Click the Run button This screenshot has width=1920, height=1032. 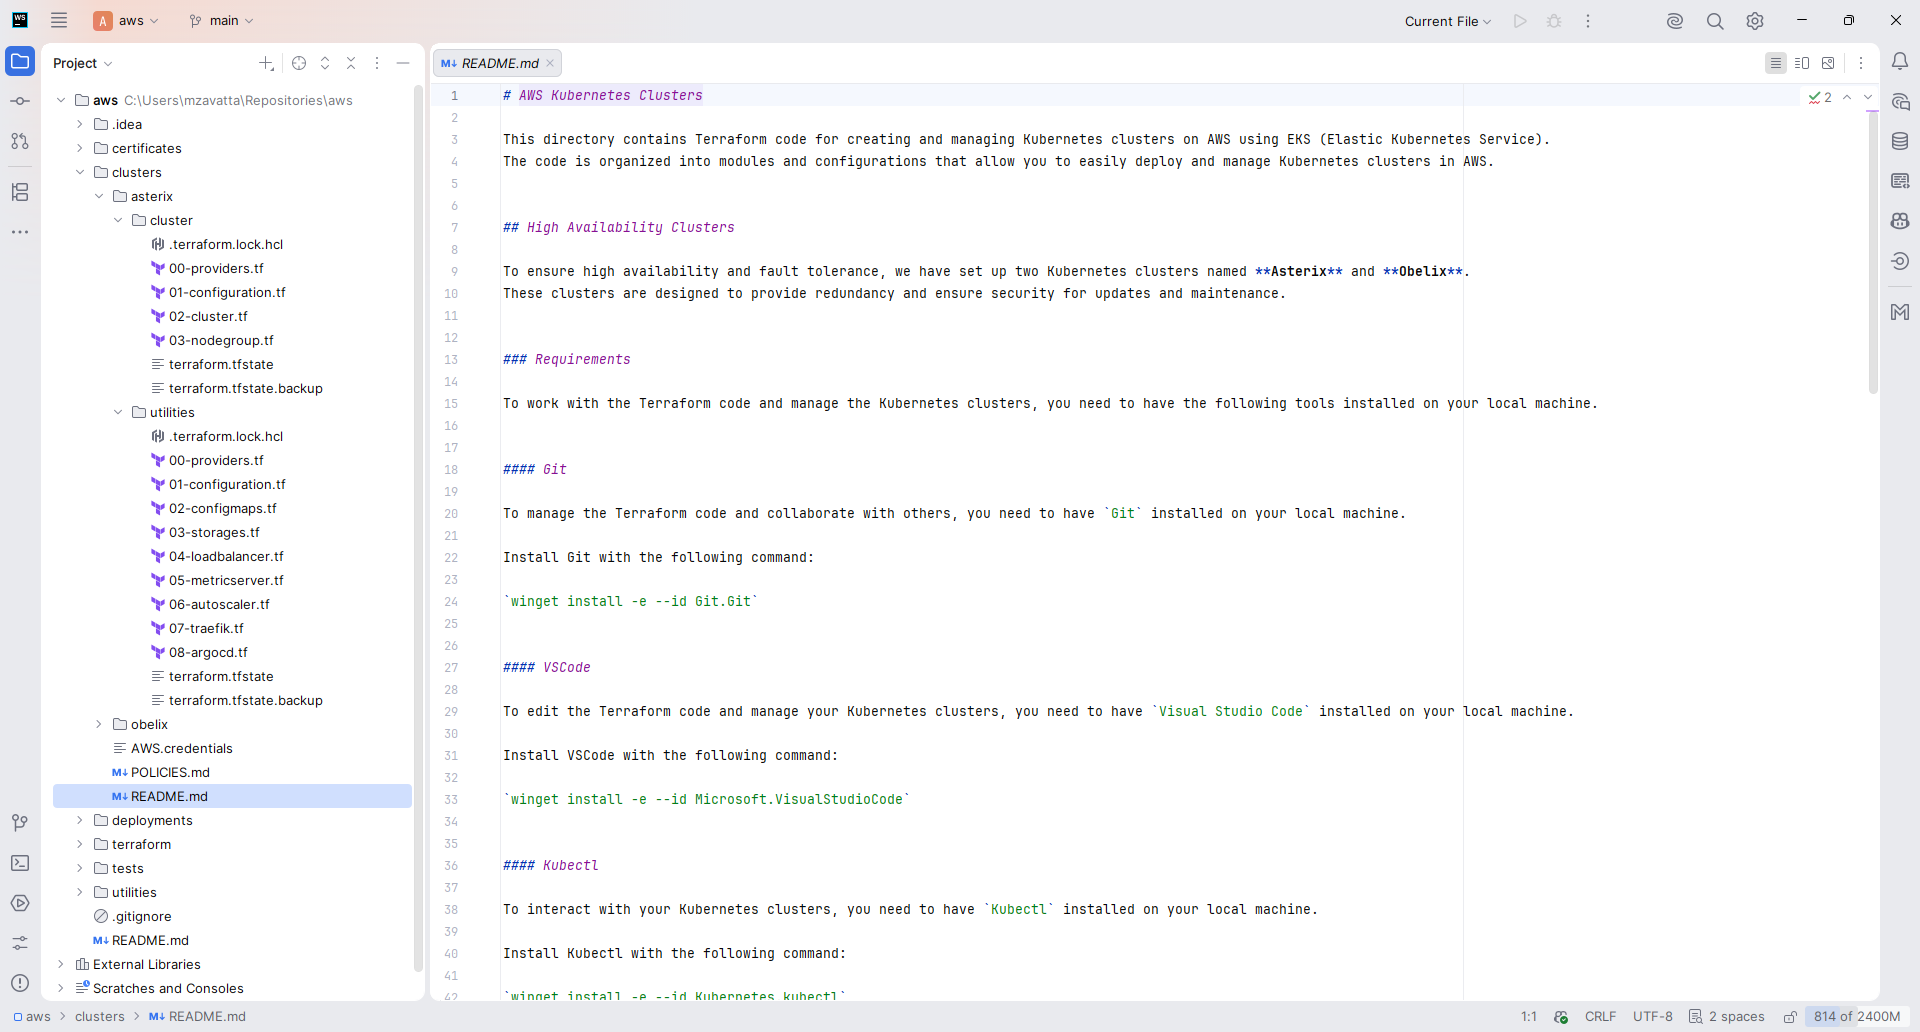(1520, 21)
